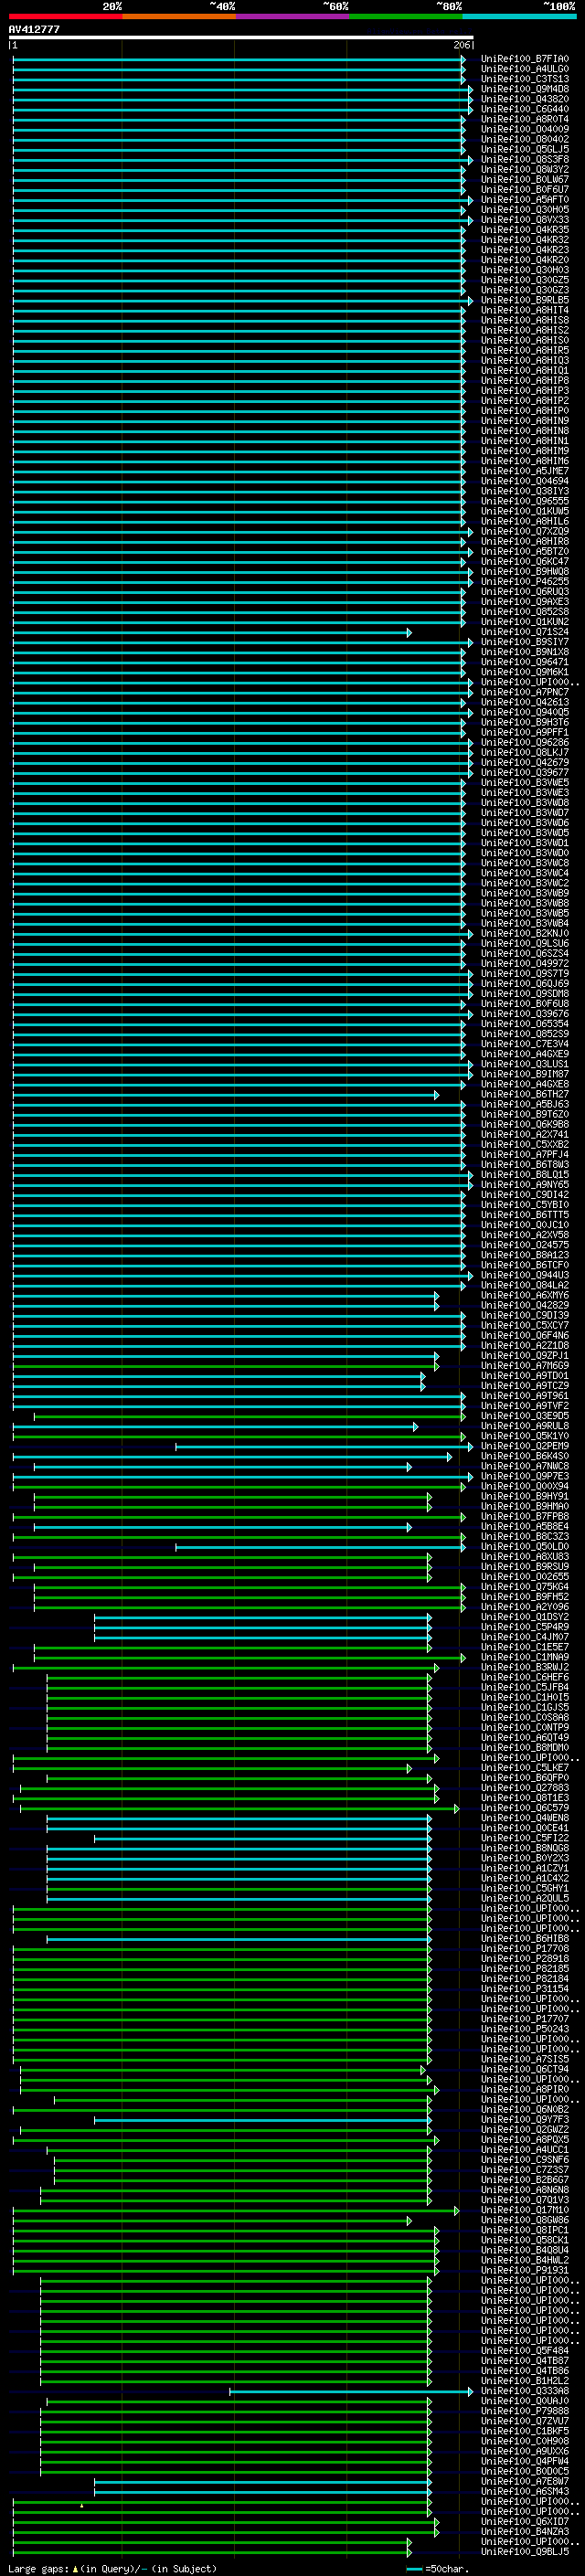Follow the UniRef100_A9TCZ9 link
This screenshot has width=585, height=2576.
pyautogui.click(x=525, y=1386)
